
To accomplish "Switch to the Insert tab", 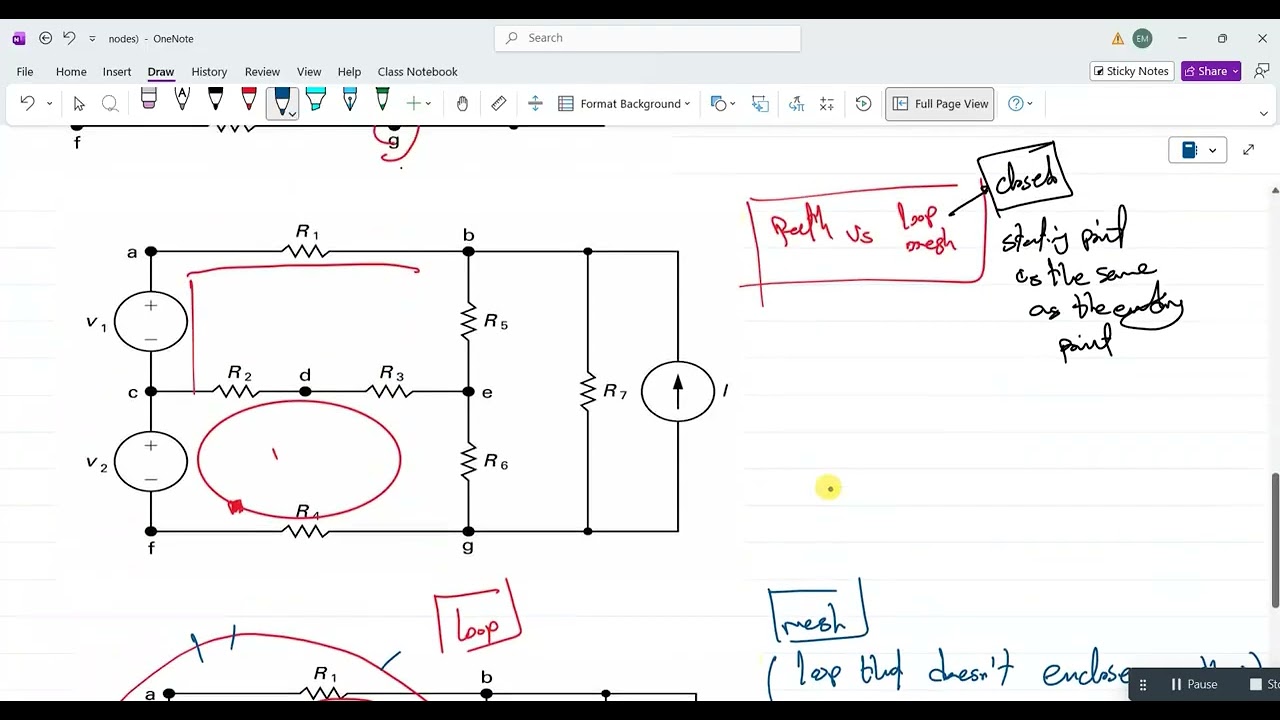I will (x=117, y=72).
